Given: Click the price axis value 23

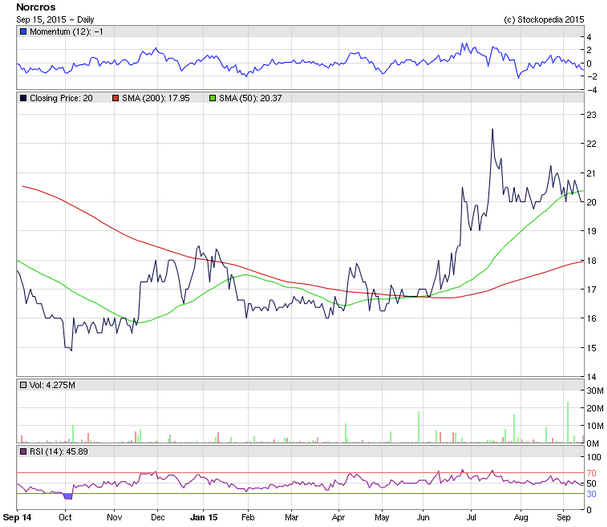Looking at the screenshot, I should point(592,115).
